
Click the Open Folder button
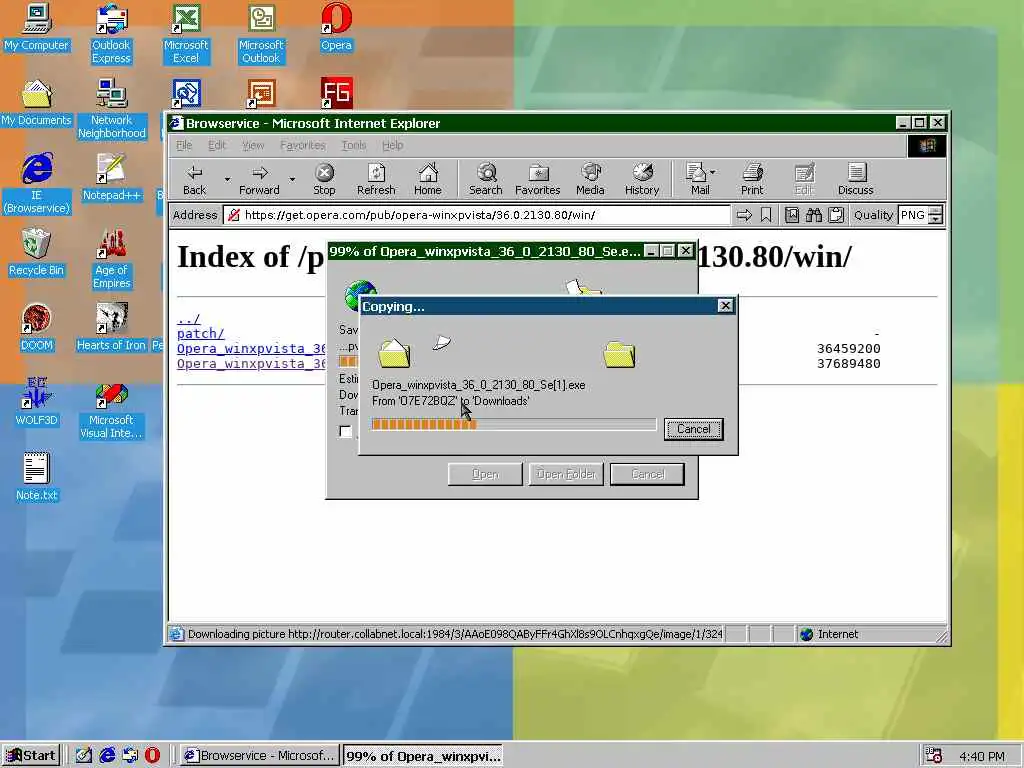point(566,474)
